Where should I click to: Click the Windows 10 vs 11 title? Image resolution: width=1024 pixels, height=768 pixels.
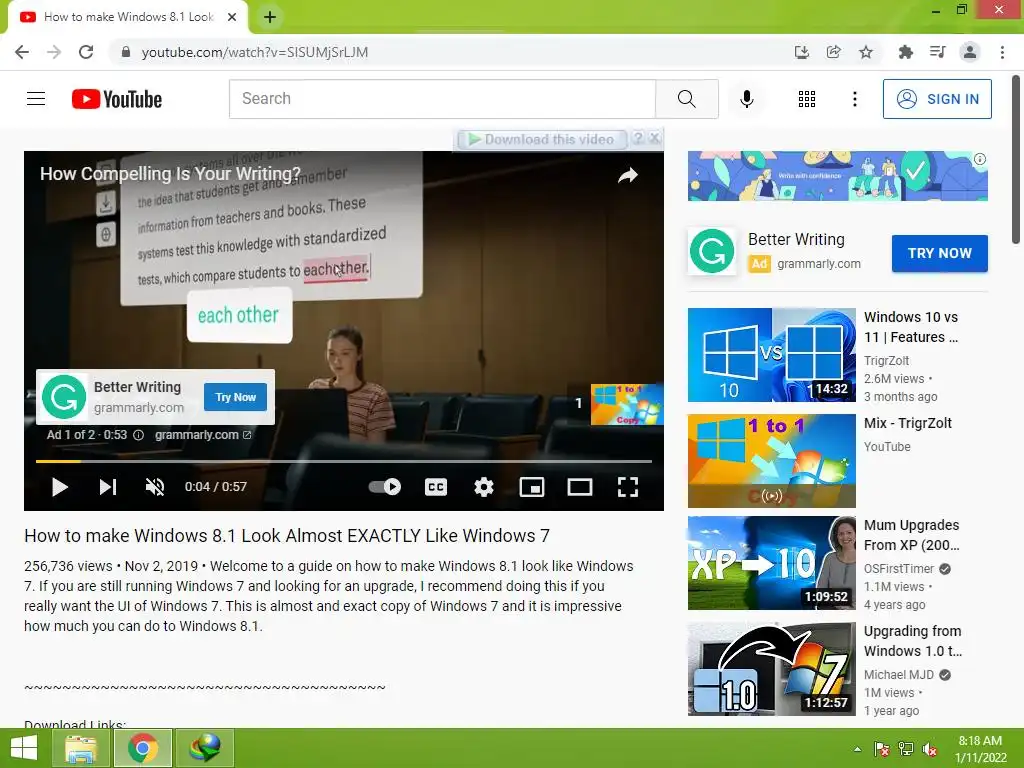coord(912,327)
